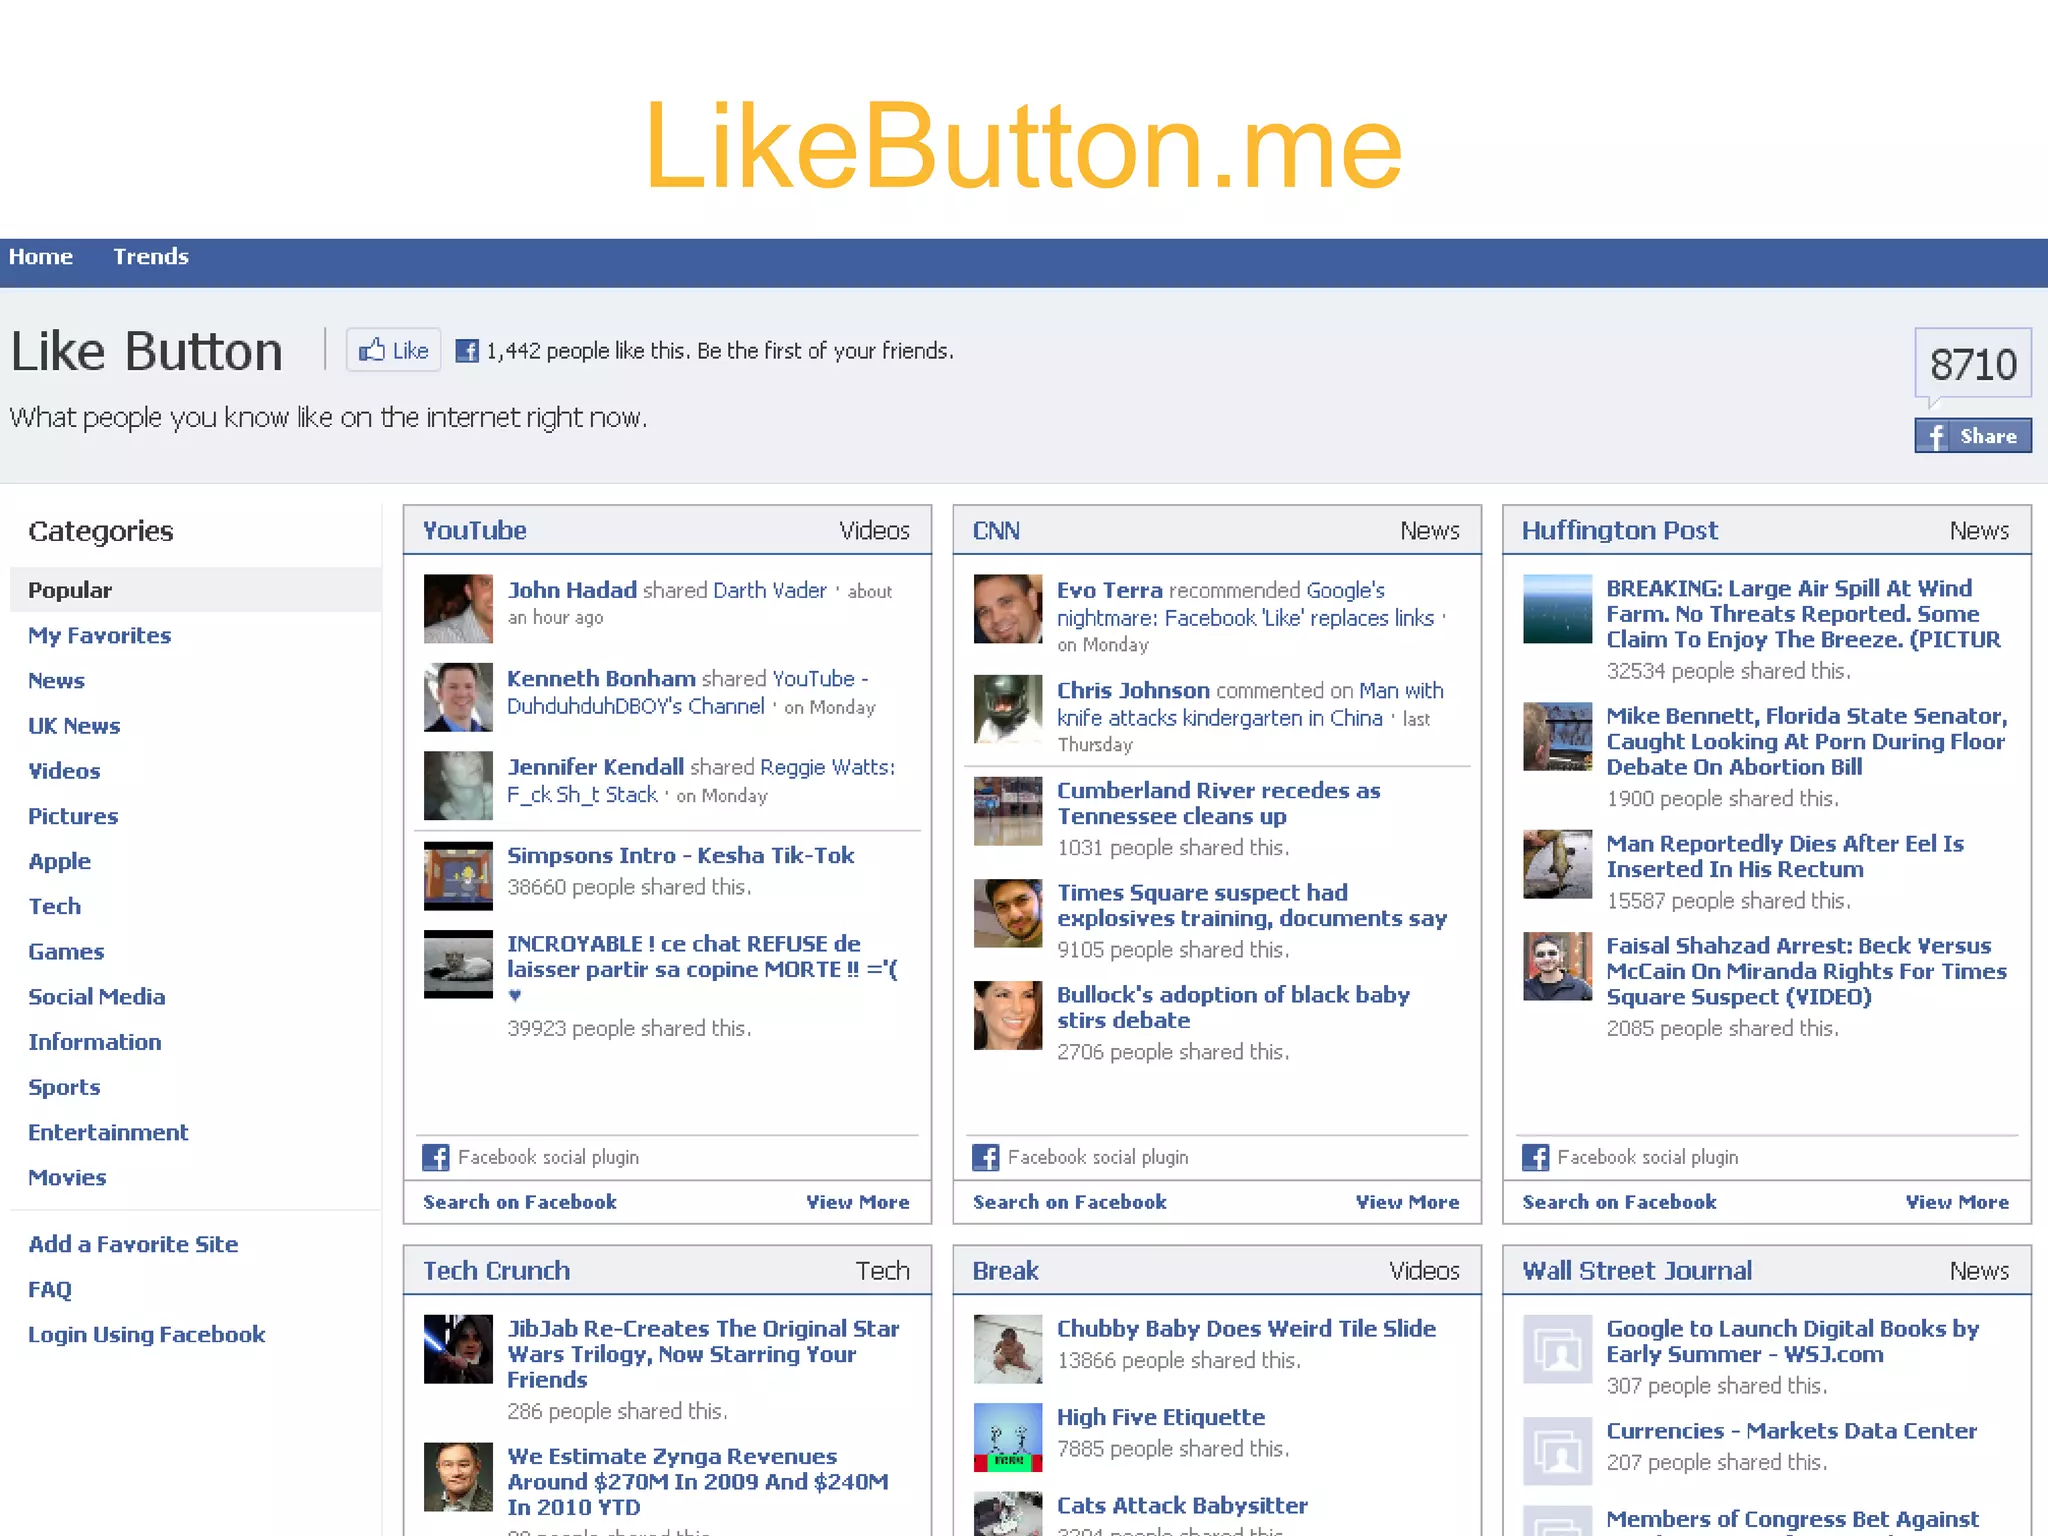Open Man Reportedly Dies After Eel headline
The height and width of the screenshot is (1536, 2048).
click(x=1785, y=857)
